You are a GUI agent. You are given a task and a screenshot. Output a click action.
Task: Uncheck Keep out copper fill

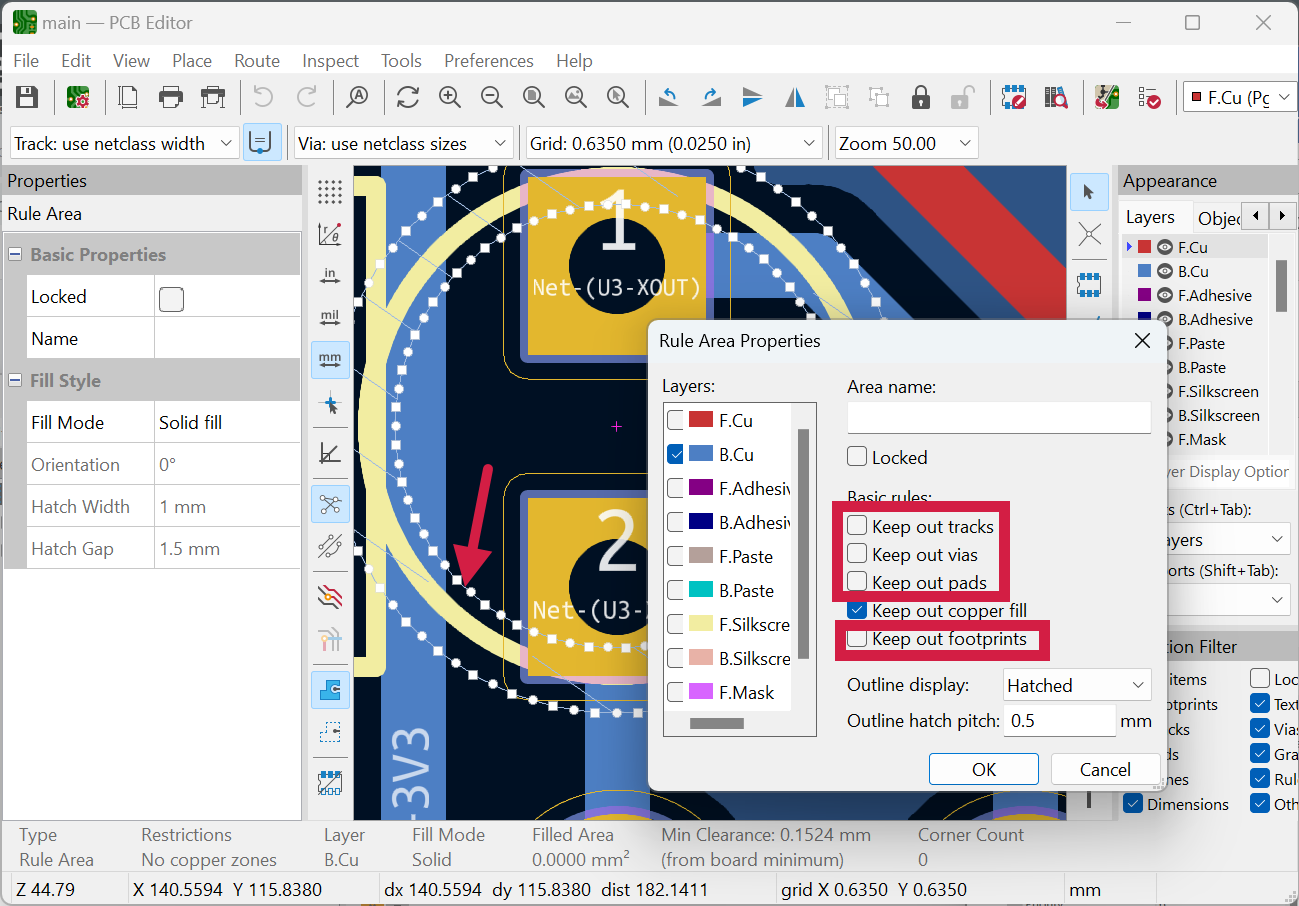857,609
